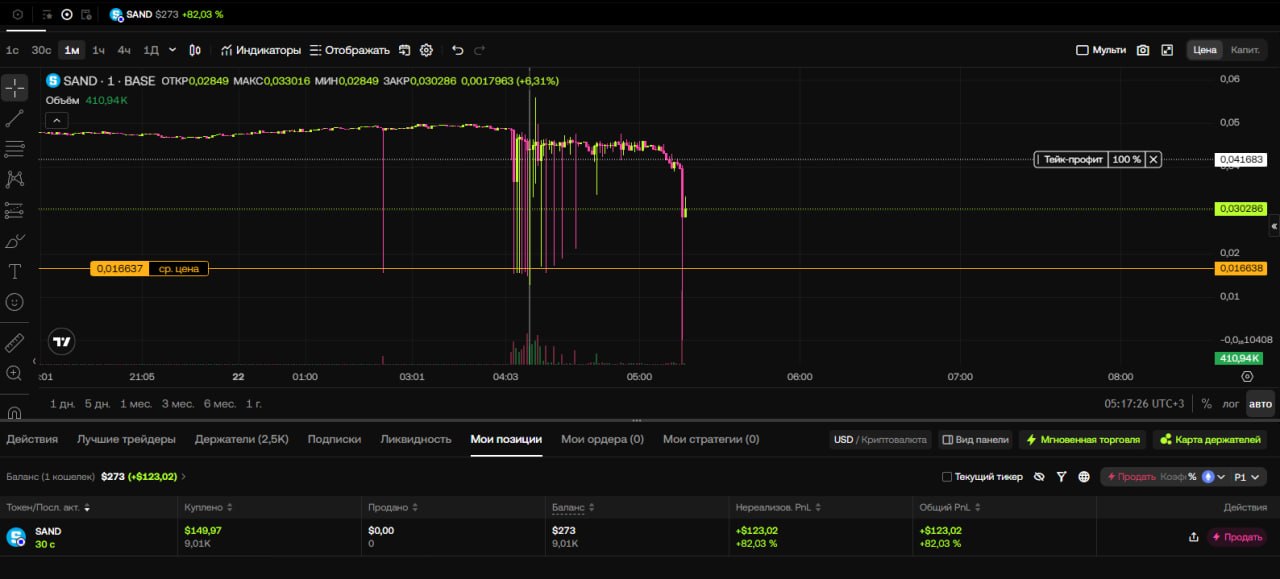
Task: Open chart settings gear icon
Action: [x=426, y=50]
